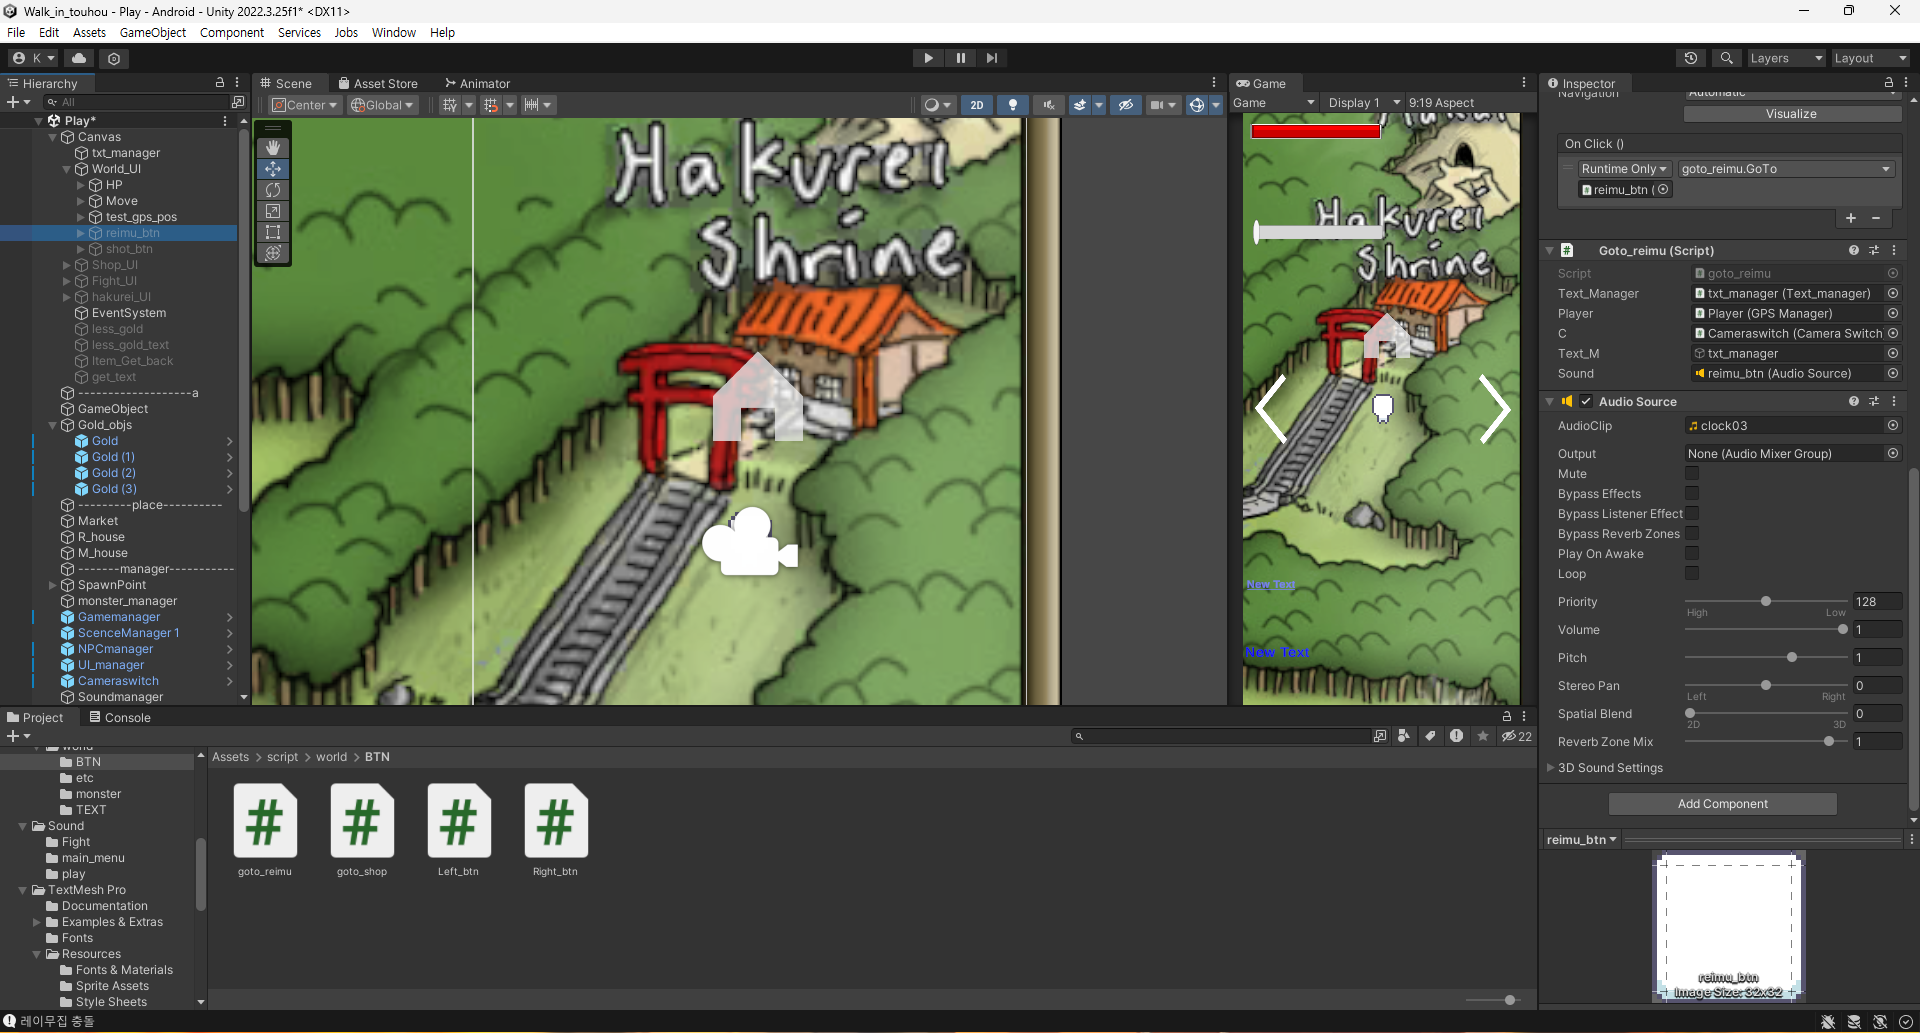Open Goto_reimu script help icon
The image size is (1920, 1033).
point(1854,250)
